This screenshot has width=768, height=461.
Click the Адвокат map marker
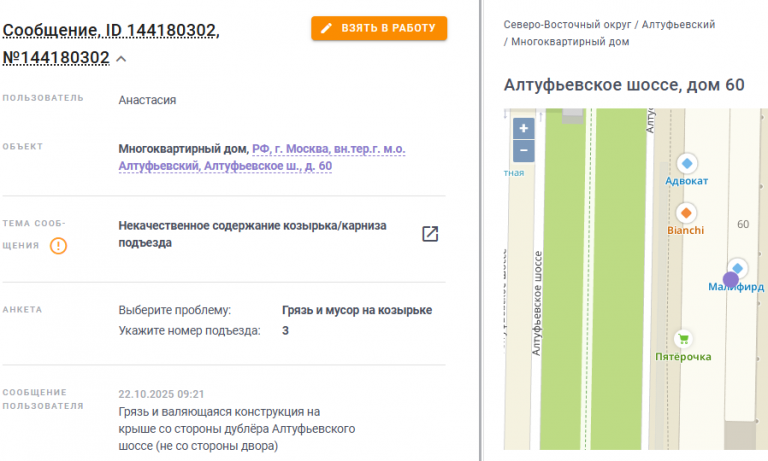pos(687,164)
